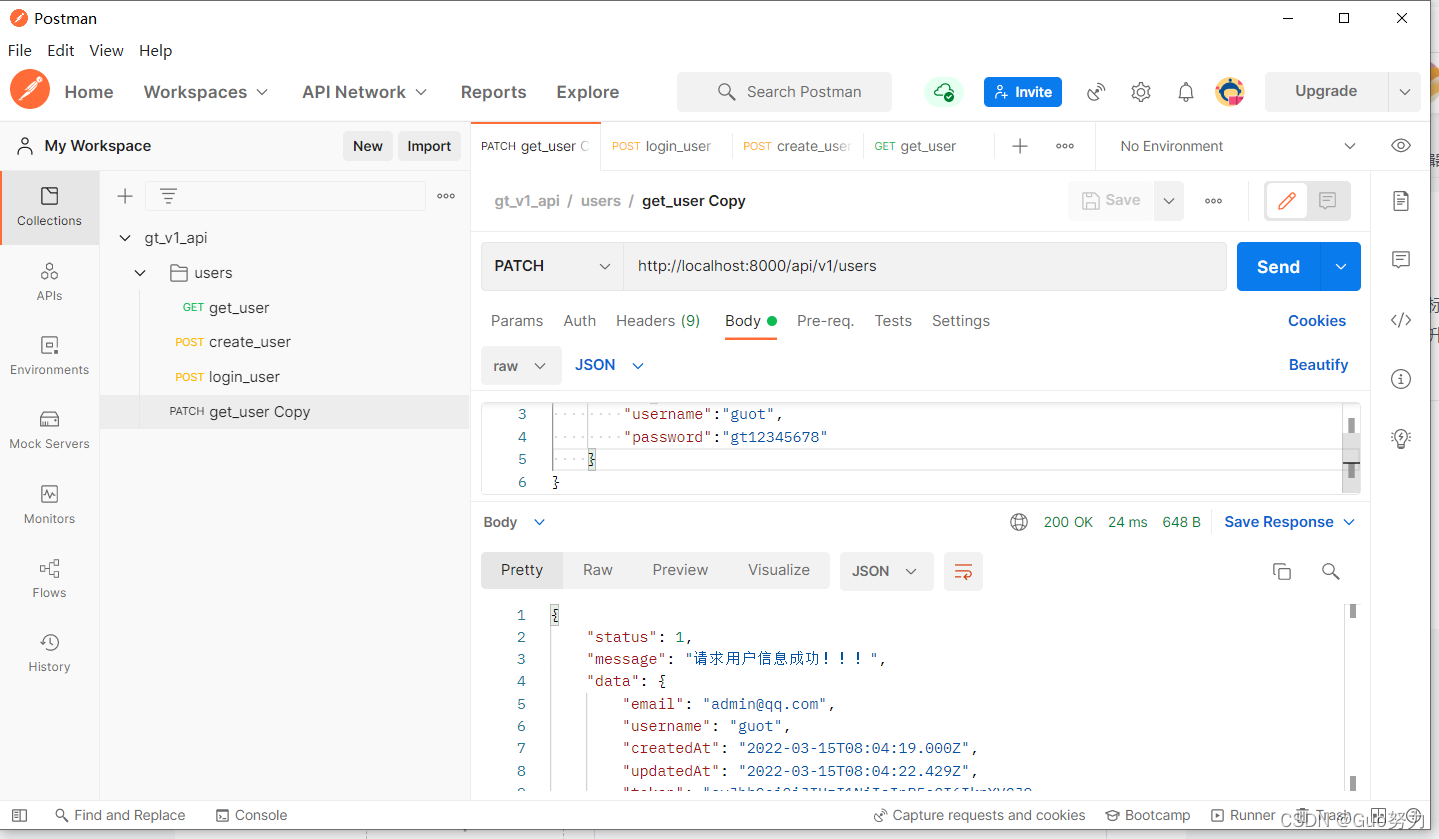Collapse gt_v1_api collection

[x=125, y=238]
